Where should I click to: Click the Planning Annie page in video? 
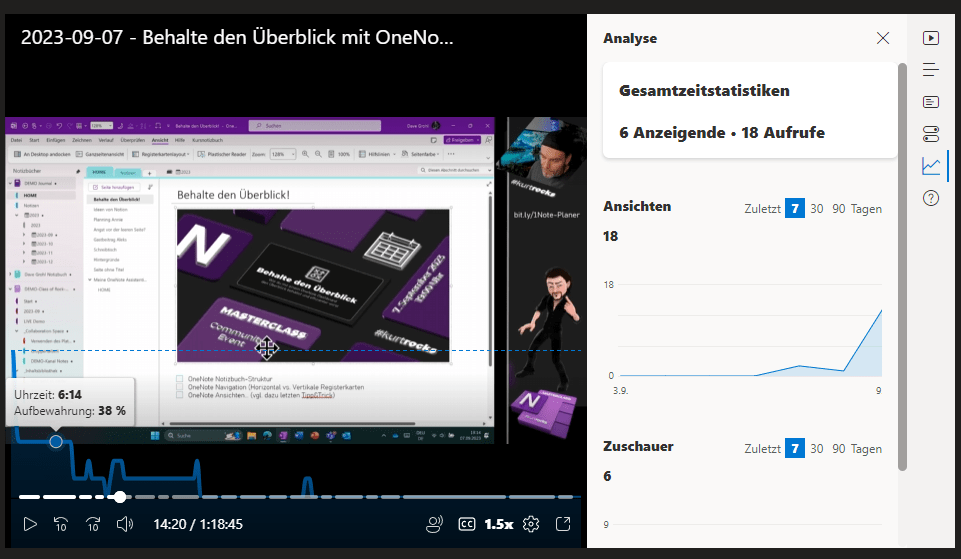pos(108,219)
